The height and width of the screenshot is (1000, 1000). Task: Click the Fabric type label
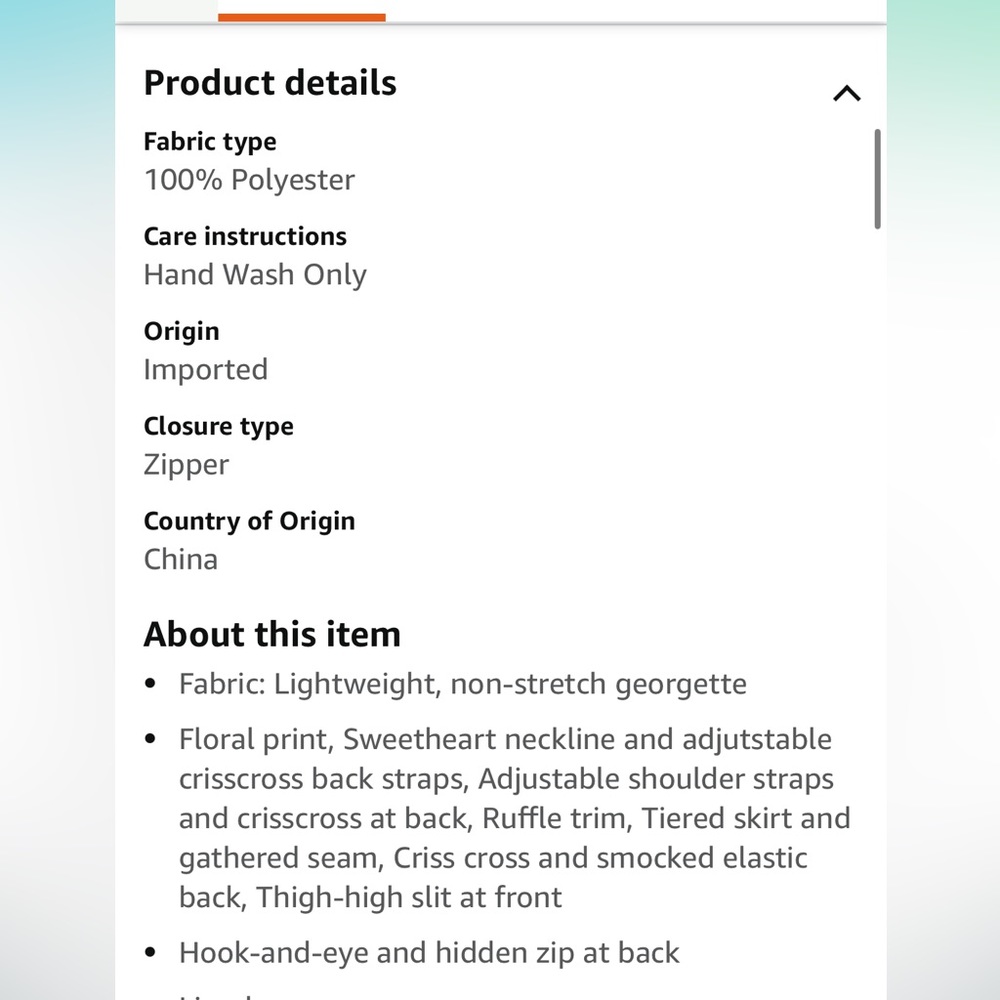coord(210,142)
